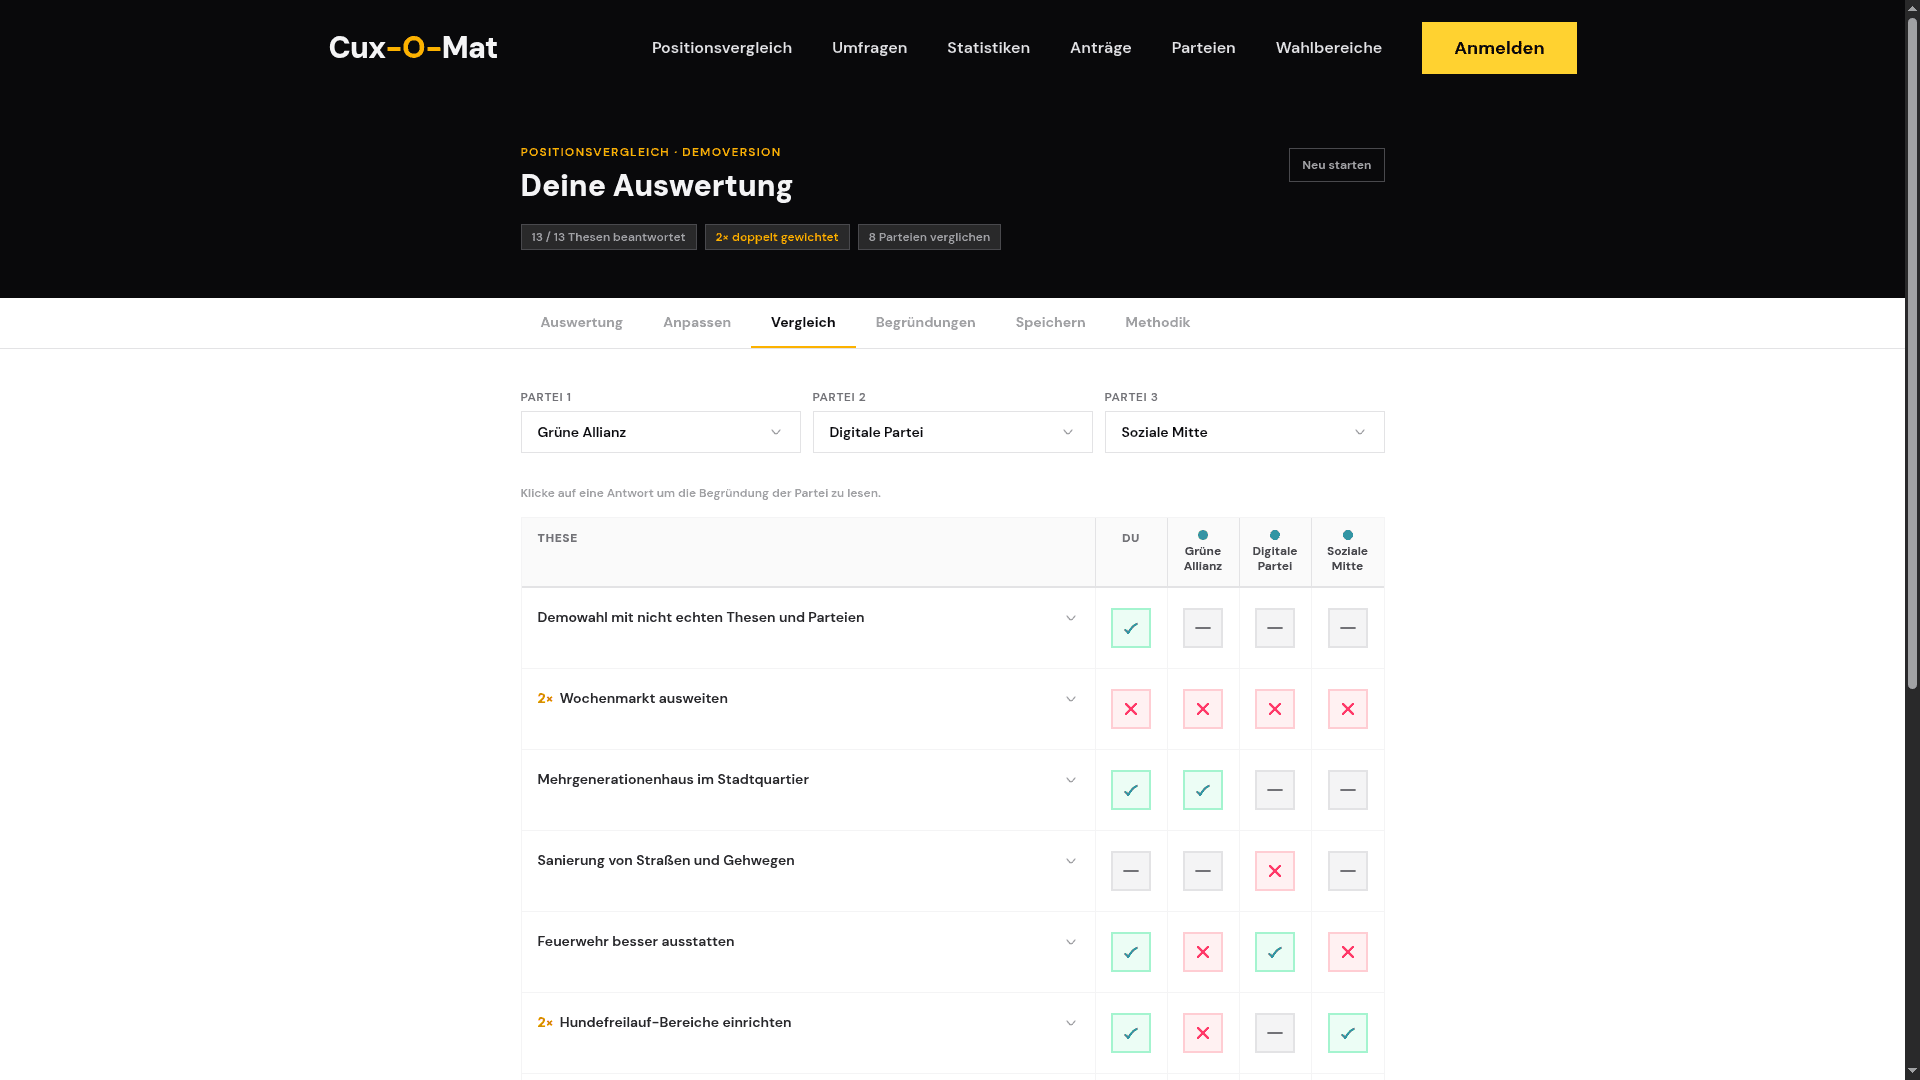Expand the Mehrgenerationenhaus im Stadtquartier row chevron
The height and width of the screenshot is (1080, 1920).
(x=1070, y=780)
